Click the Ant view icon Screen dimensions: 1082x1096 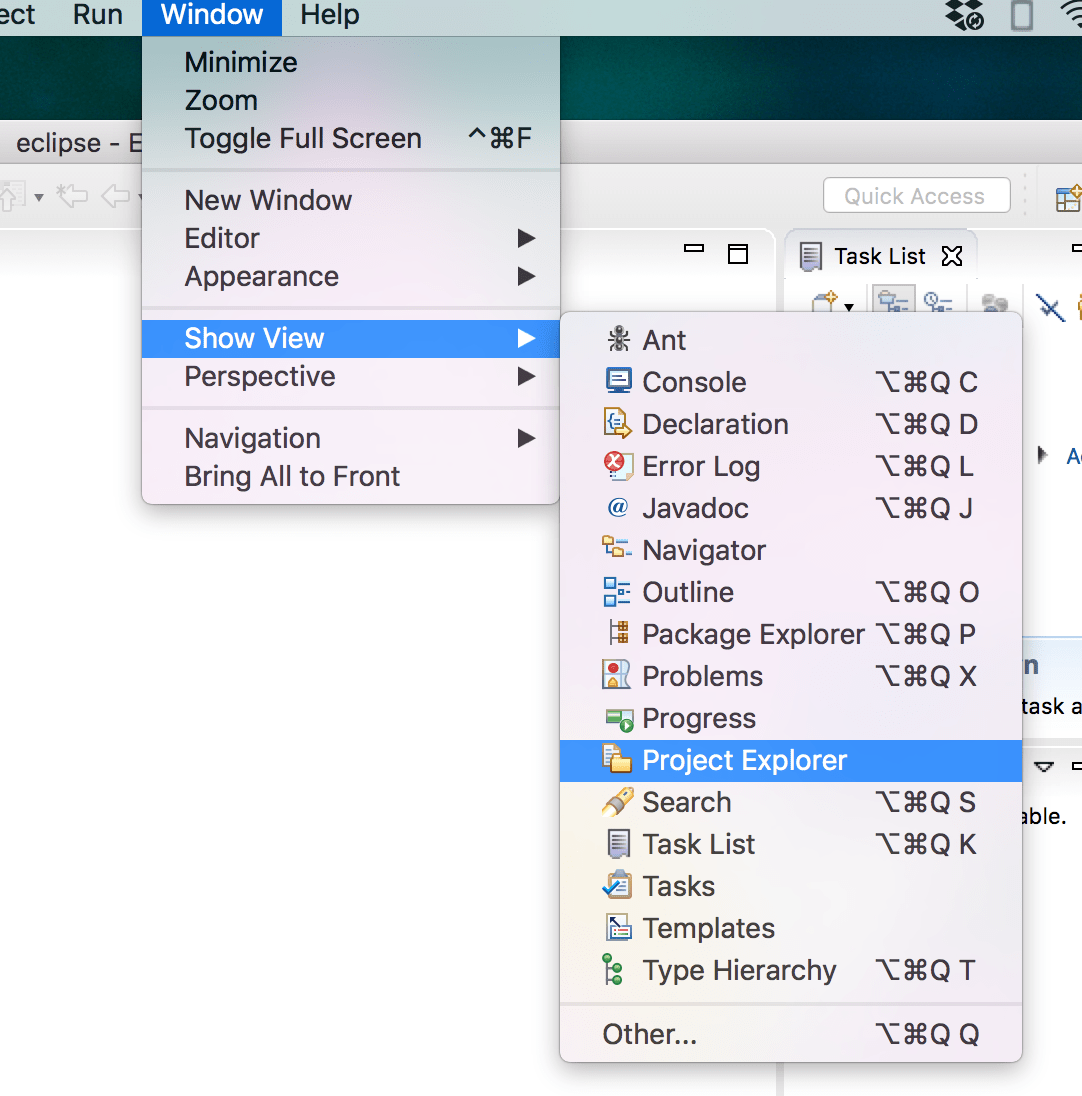coord(618,339)
